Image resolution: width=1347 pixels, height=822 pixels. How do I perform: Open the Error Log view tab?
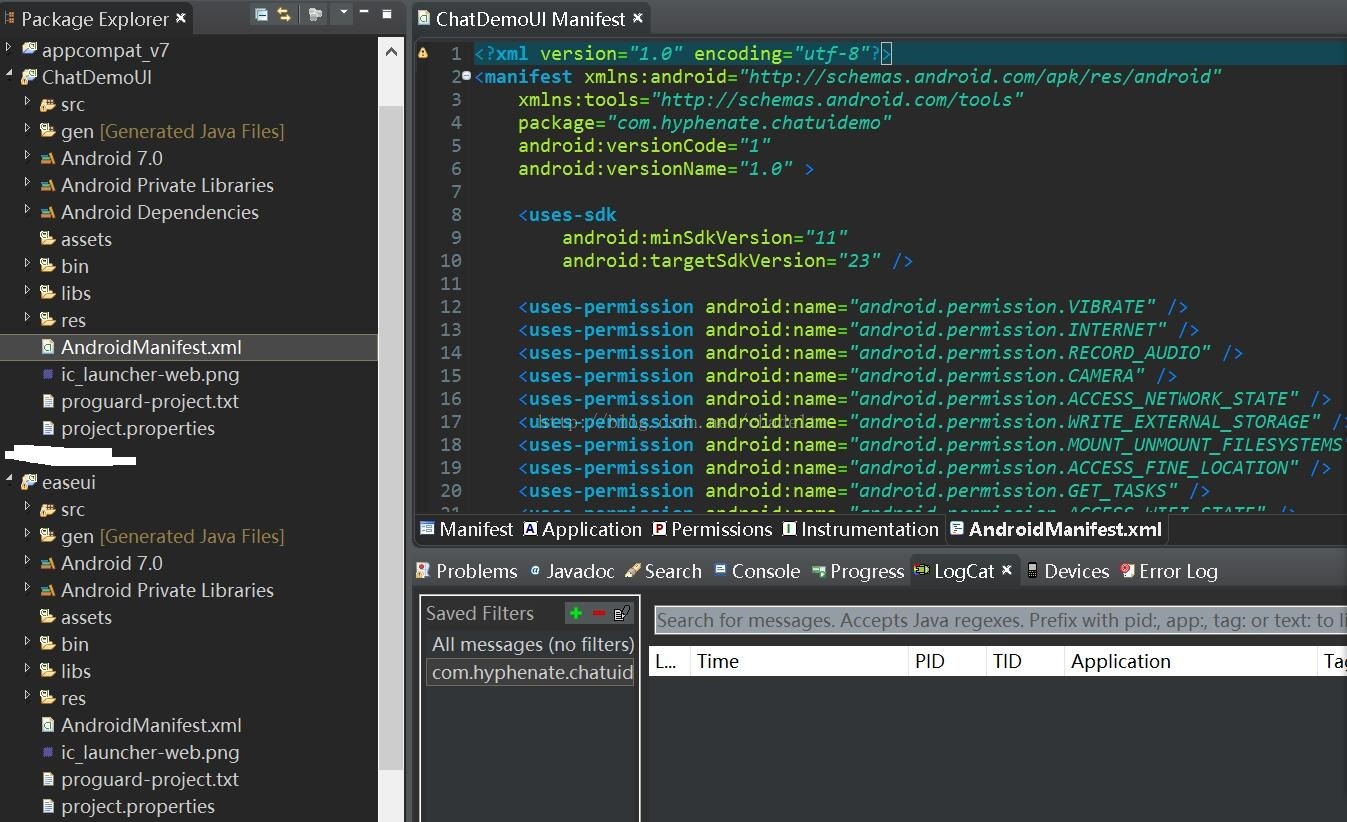tap(1168, 571)
